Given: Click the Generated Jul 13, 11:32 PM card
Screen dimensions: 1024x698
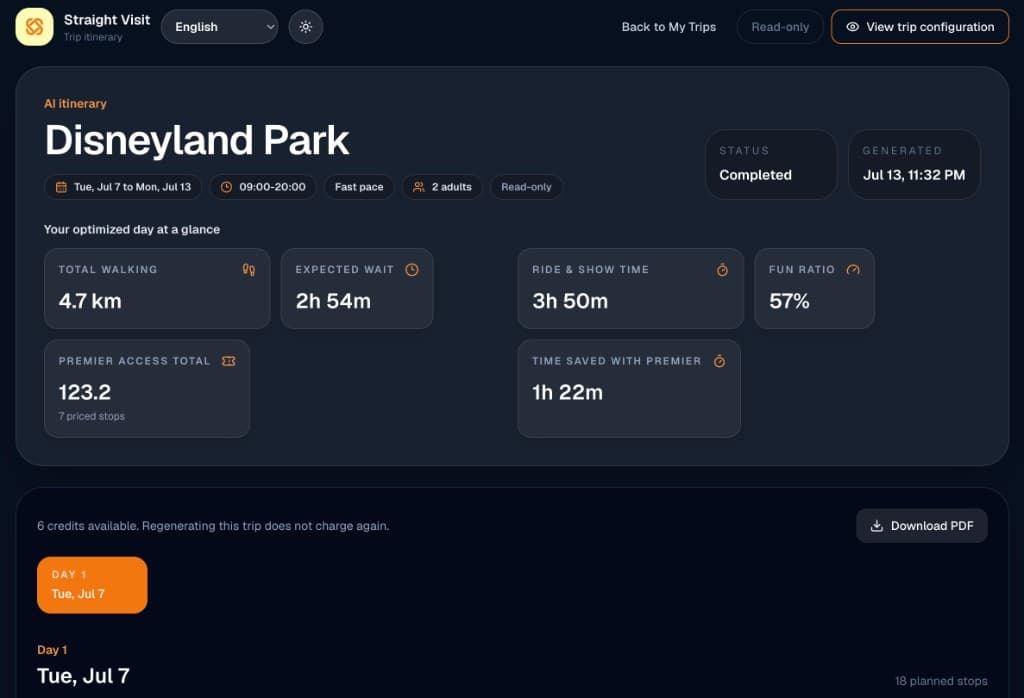Looking at the screenshot, I should 914,164.
